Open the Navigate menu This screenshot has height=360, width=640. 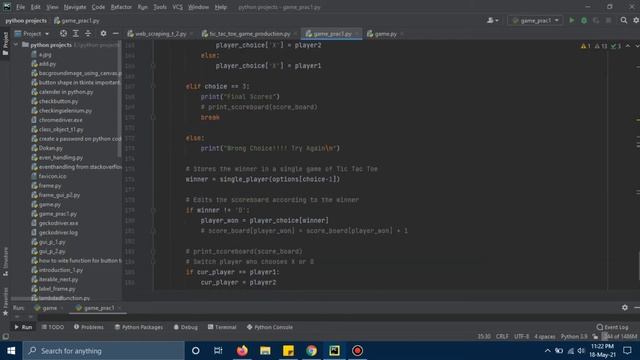[75, 7]
